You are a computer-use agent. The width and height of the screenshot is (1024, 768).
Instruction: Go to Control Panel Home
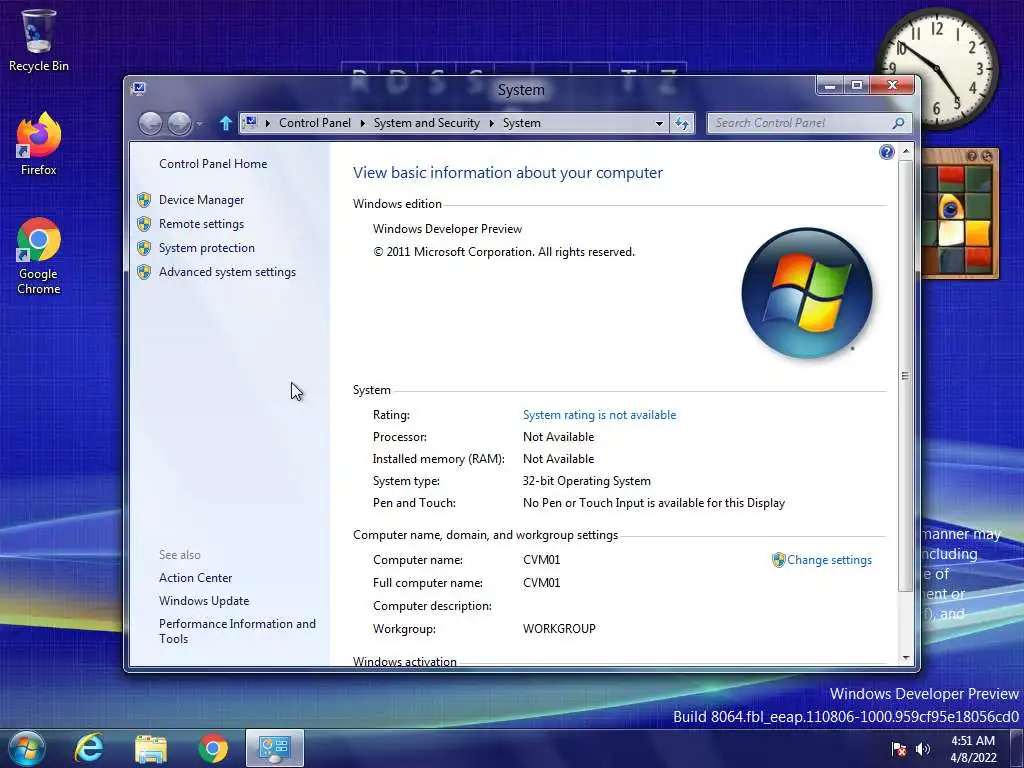(x=213, y=164)
